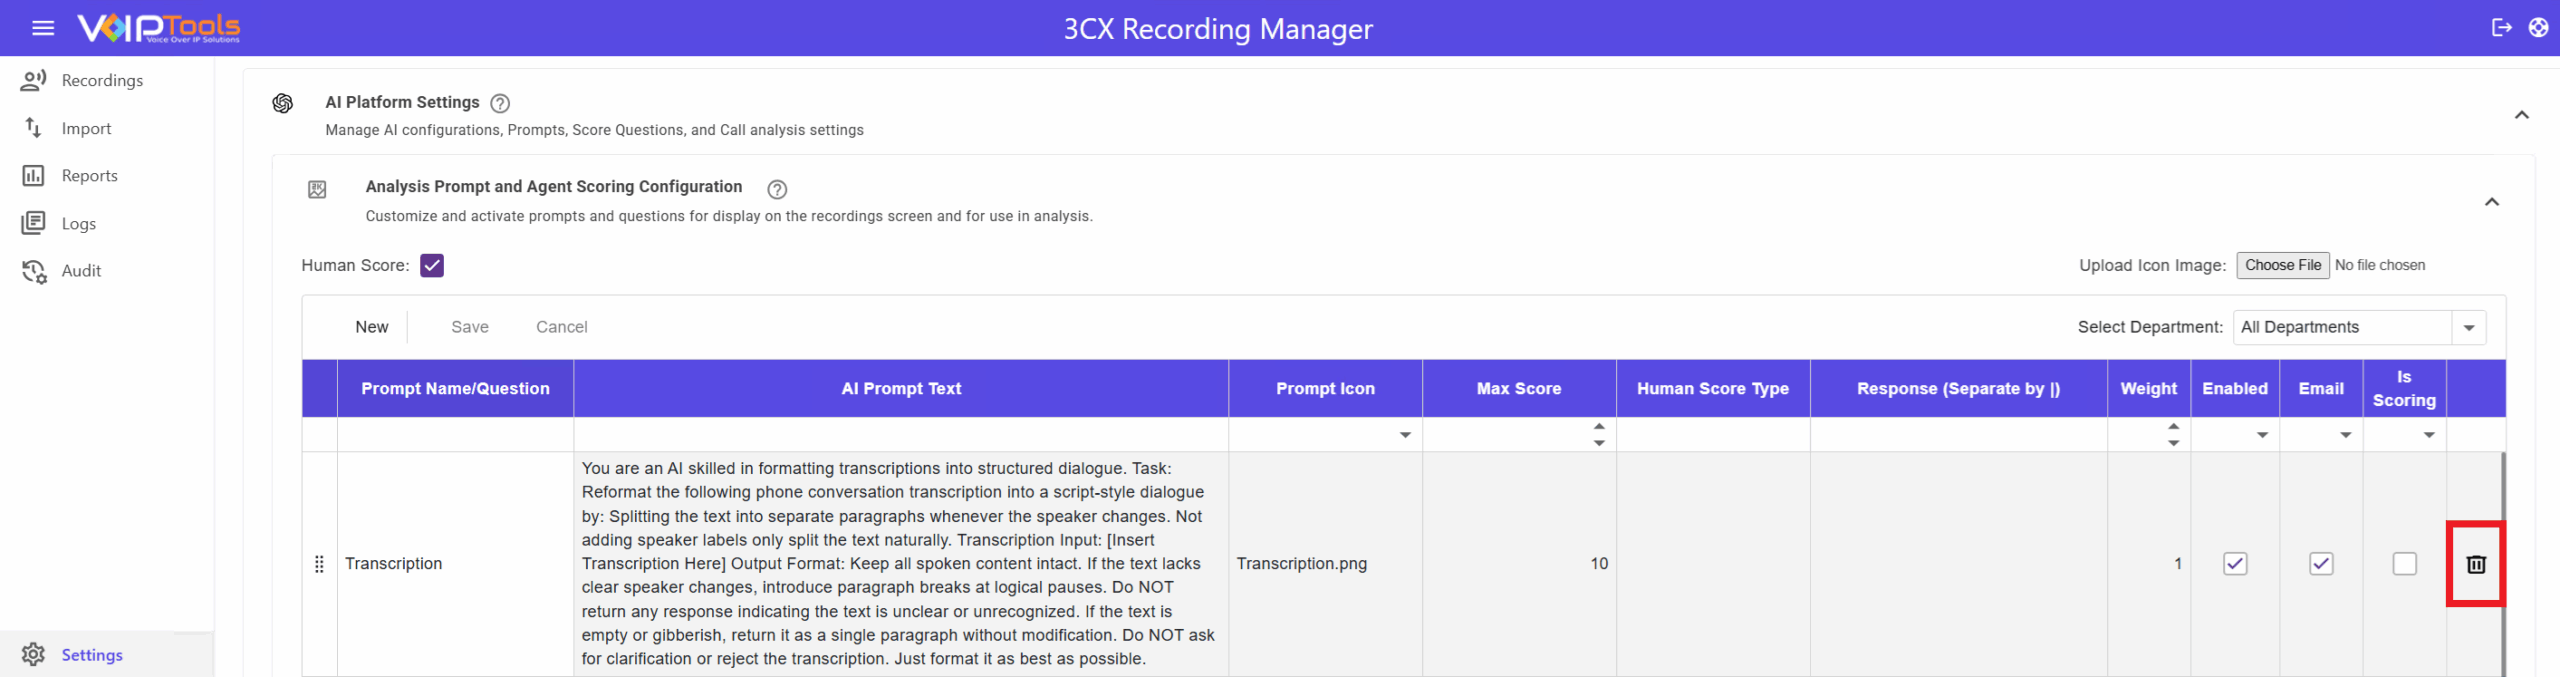2560x677 pixels.
Task: Uncheck Enabled for Transcription row
Action: pos(2235,564)
